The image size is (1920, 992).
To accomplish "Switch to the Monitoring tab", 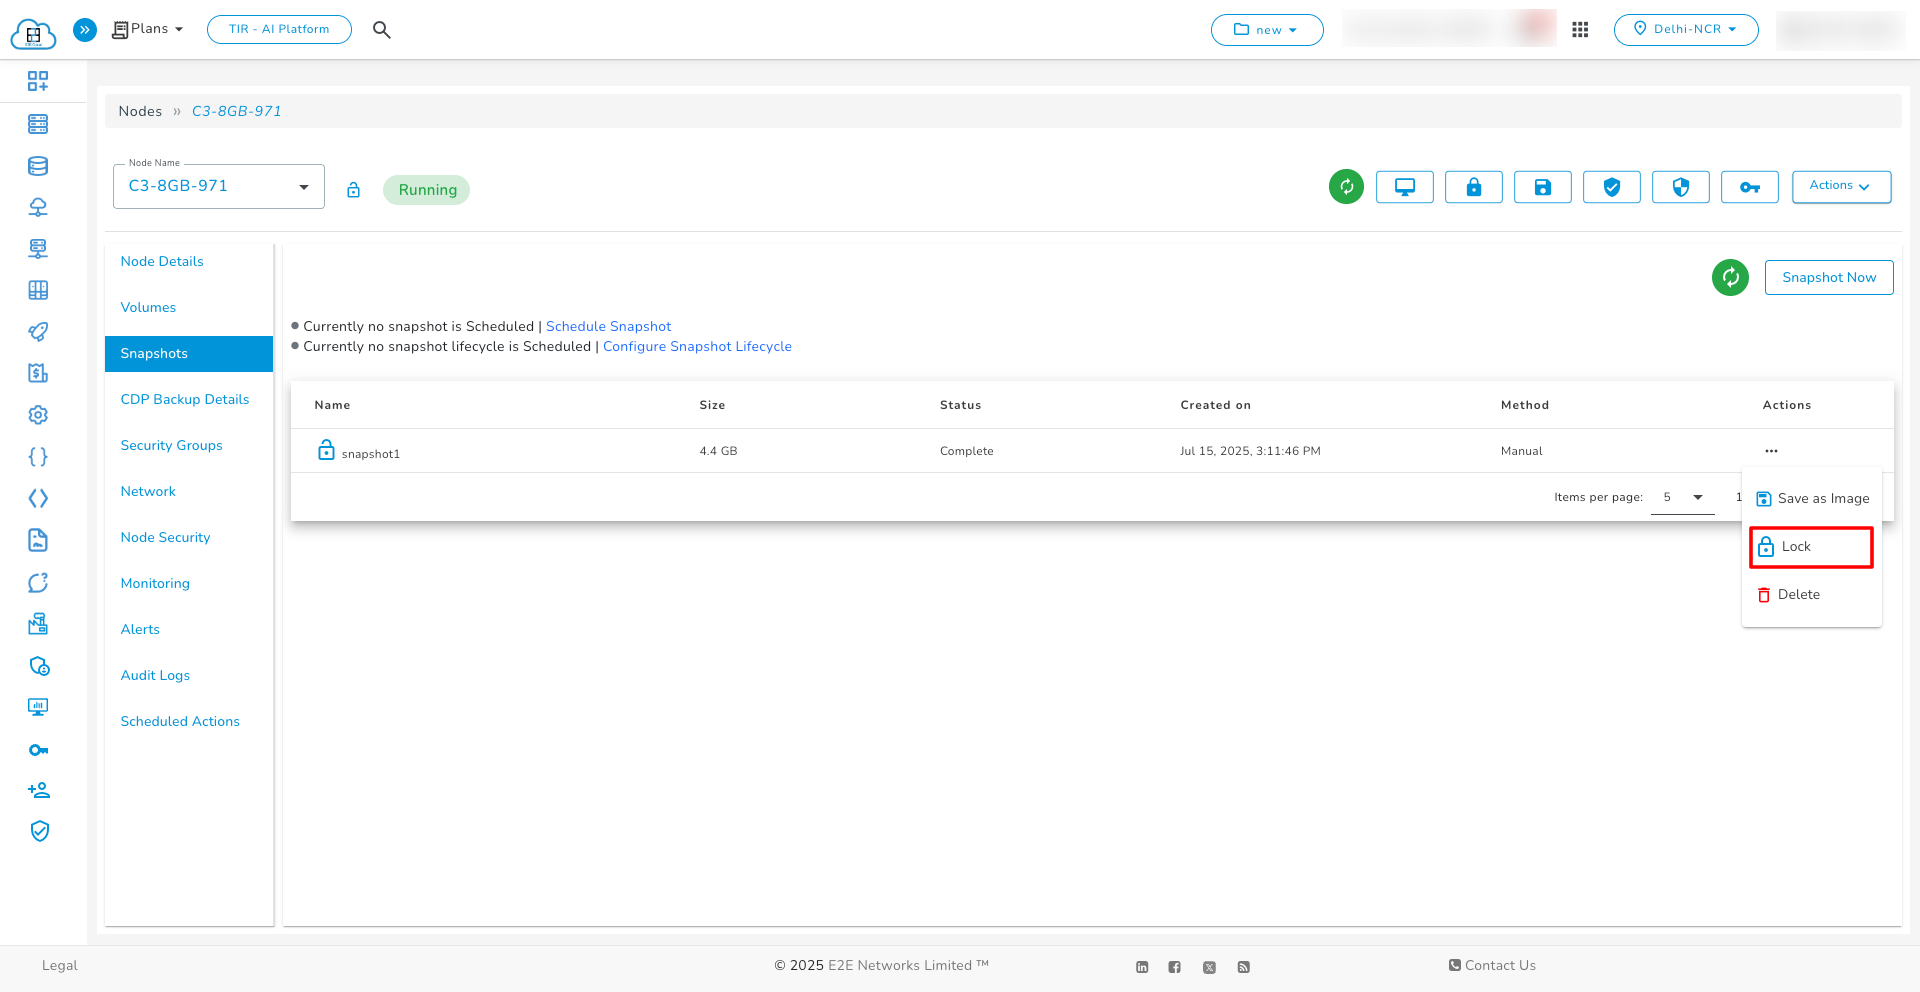I will [155, 583].
